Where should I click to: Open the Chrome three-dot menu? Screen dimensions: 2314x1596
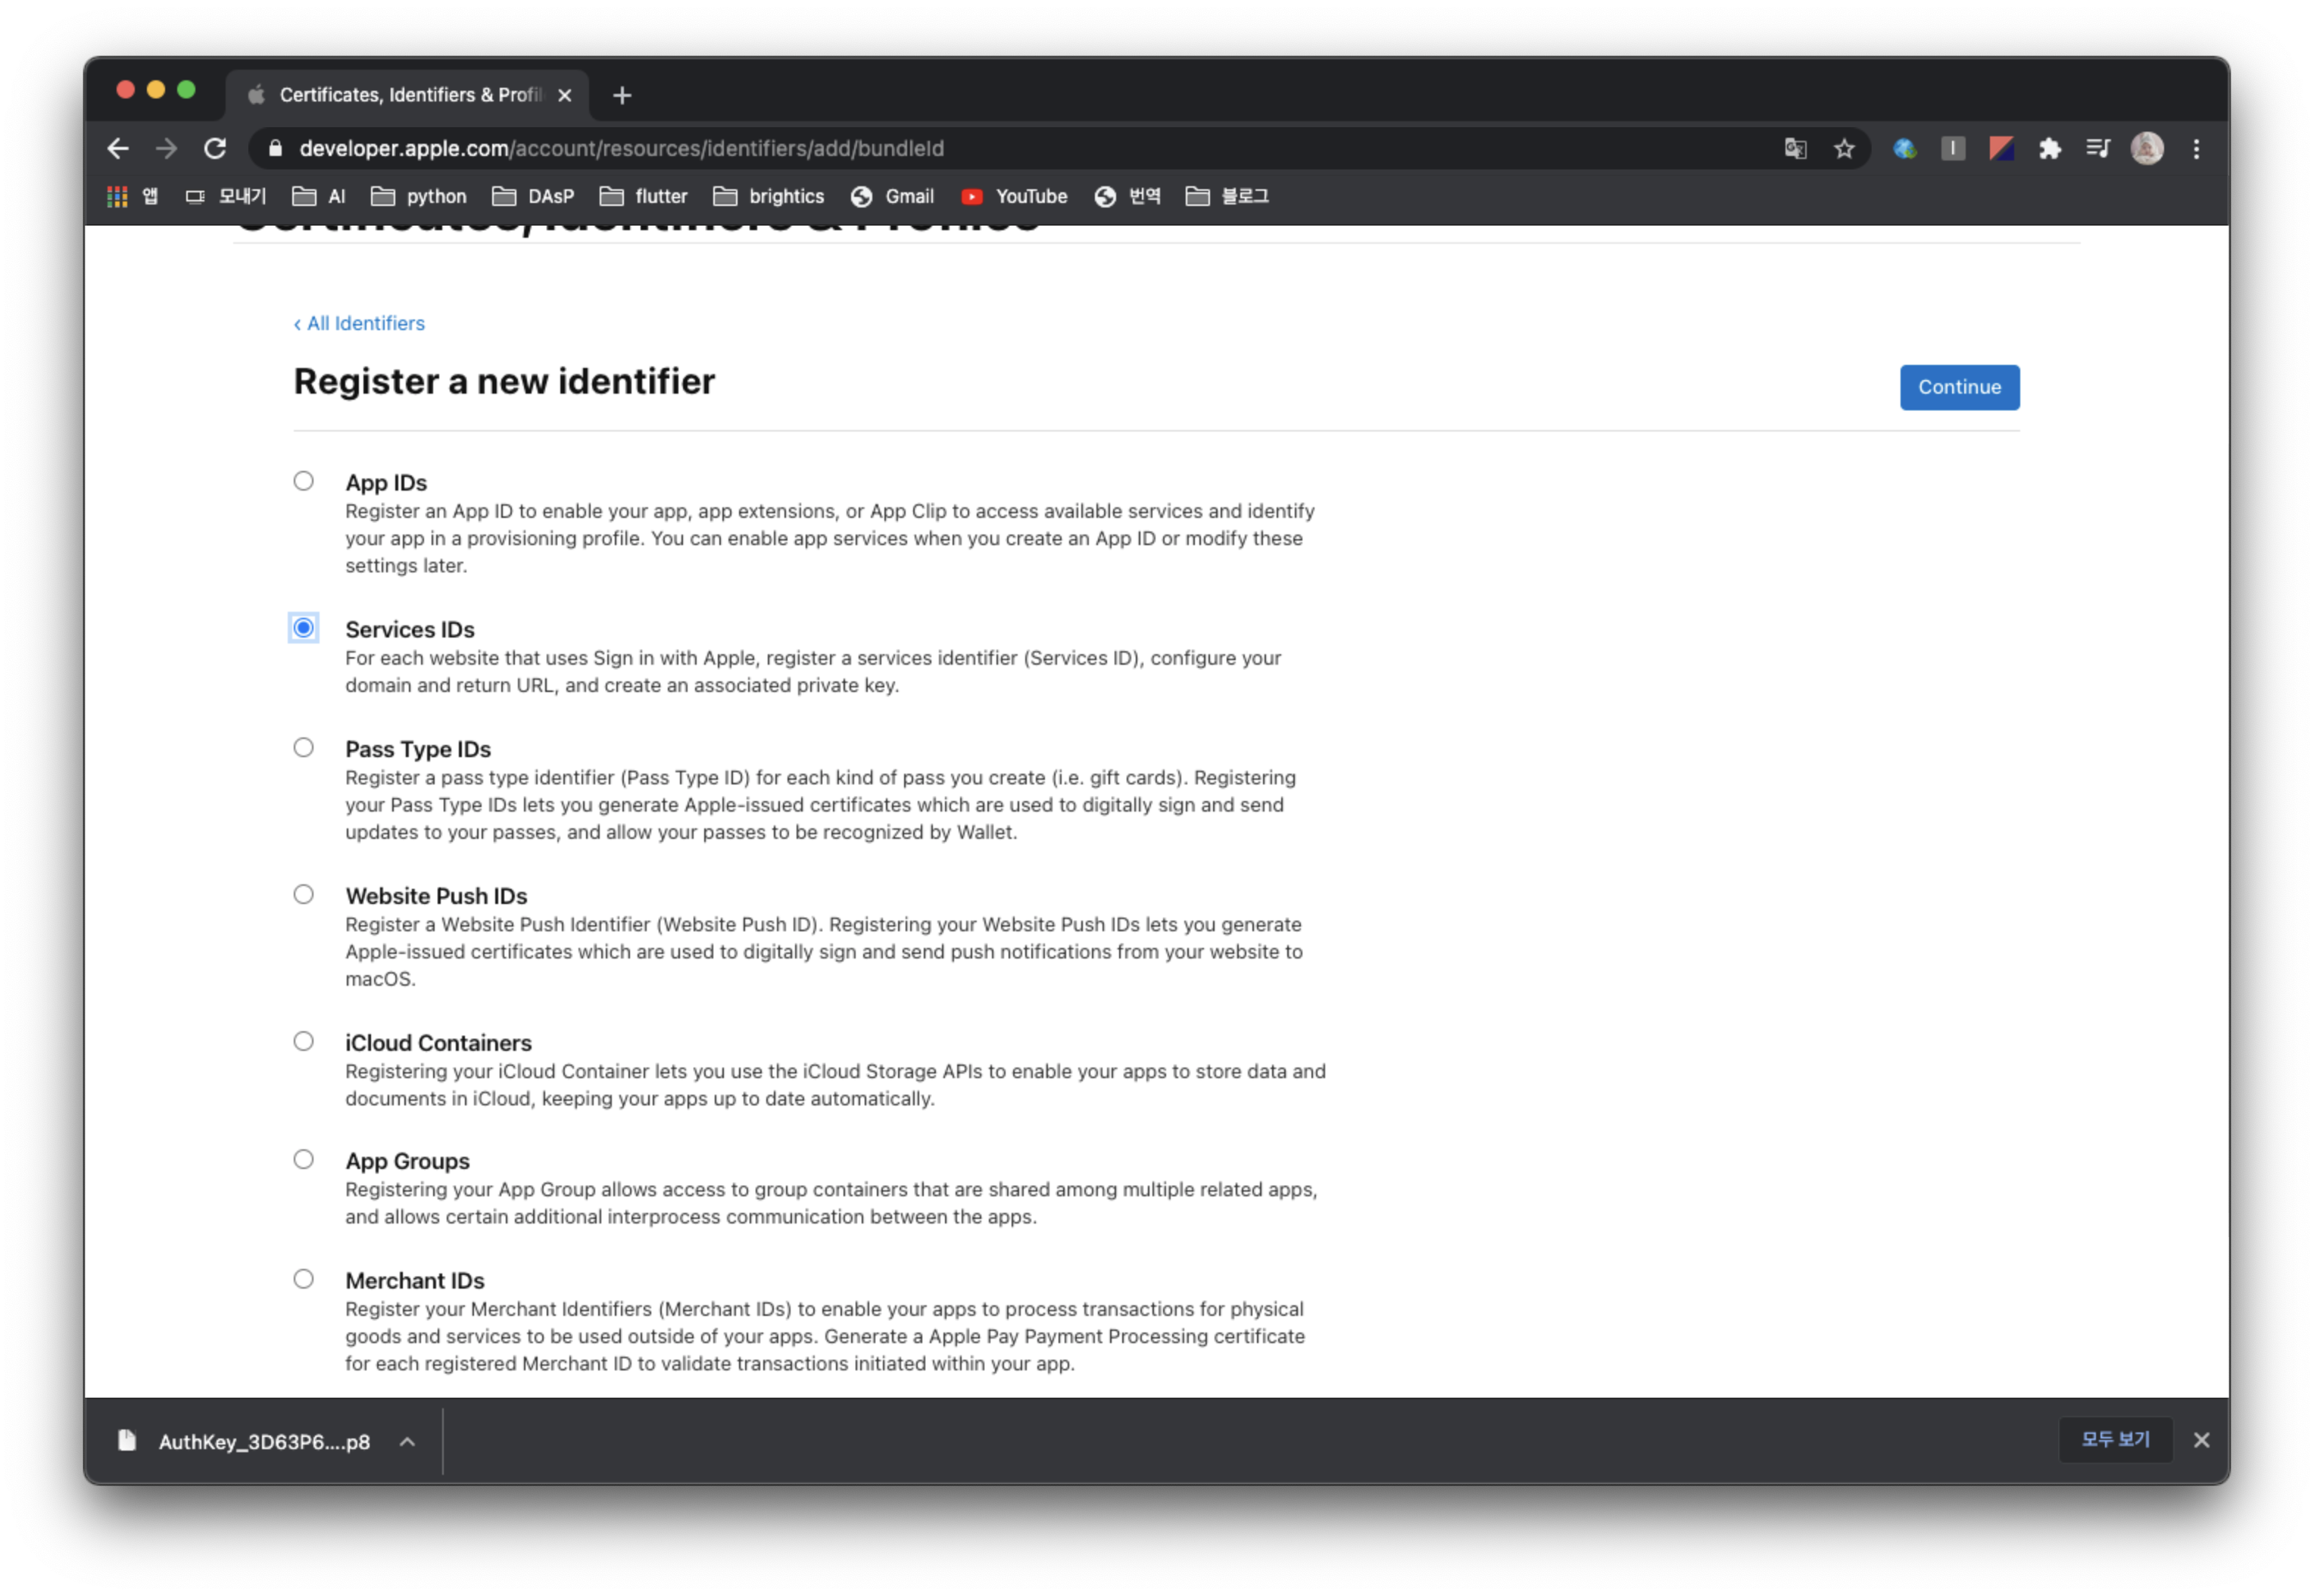coord(2196,149)
